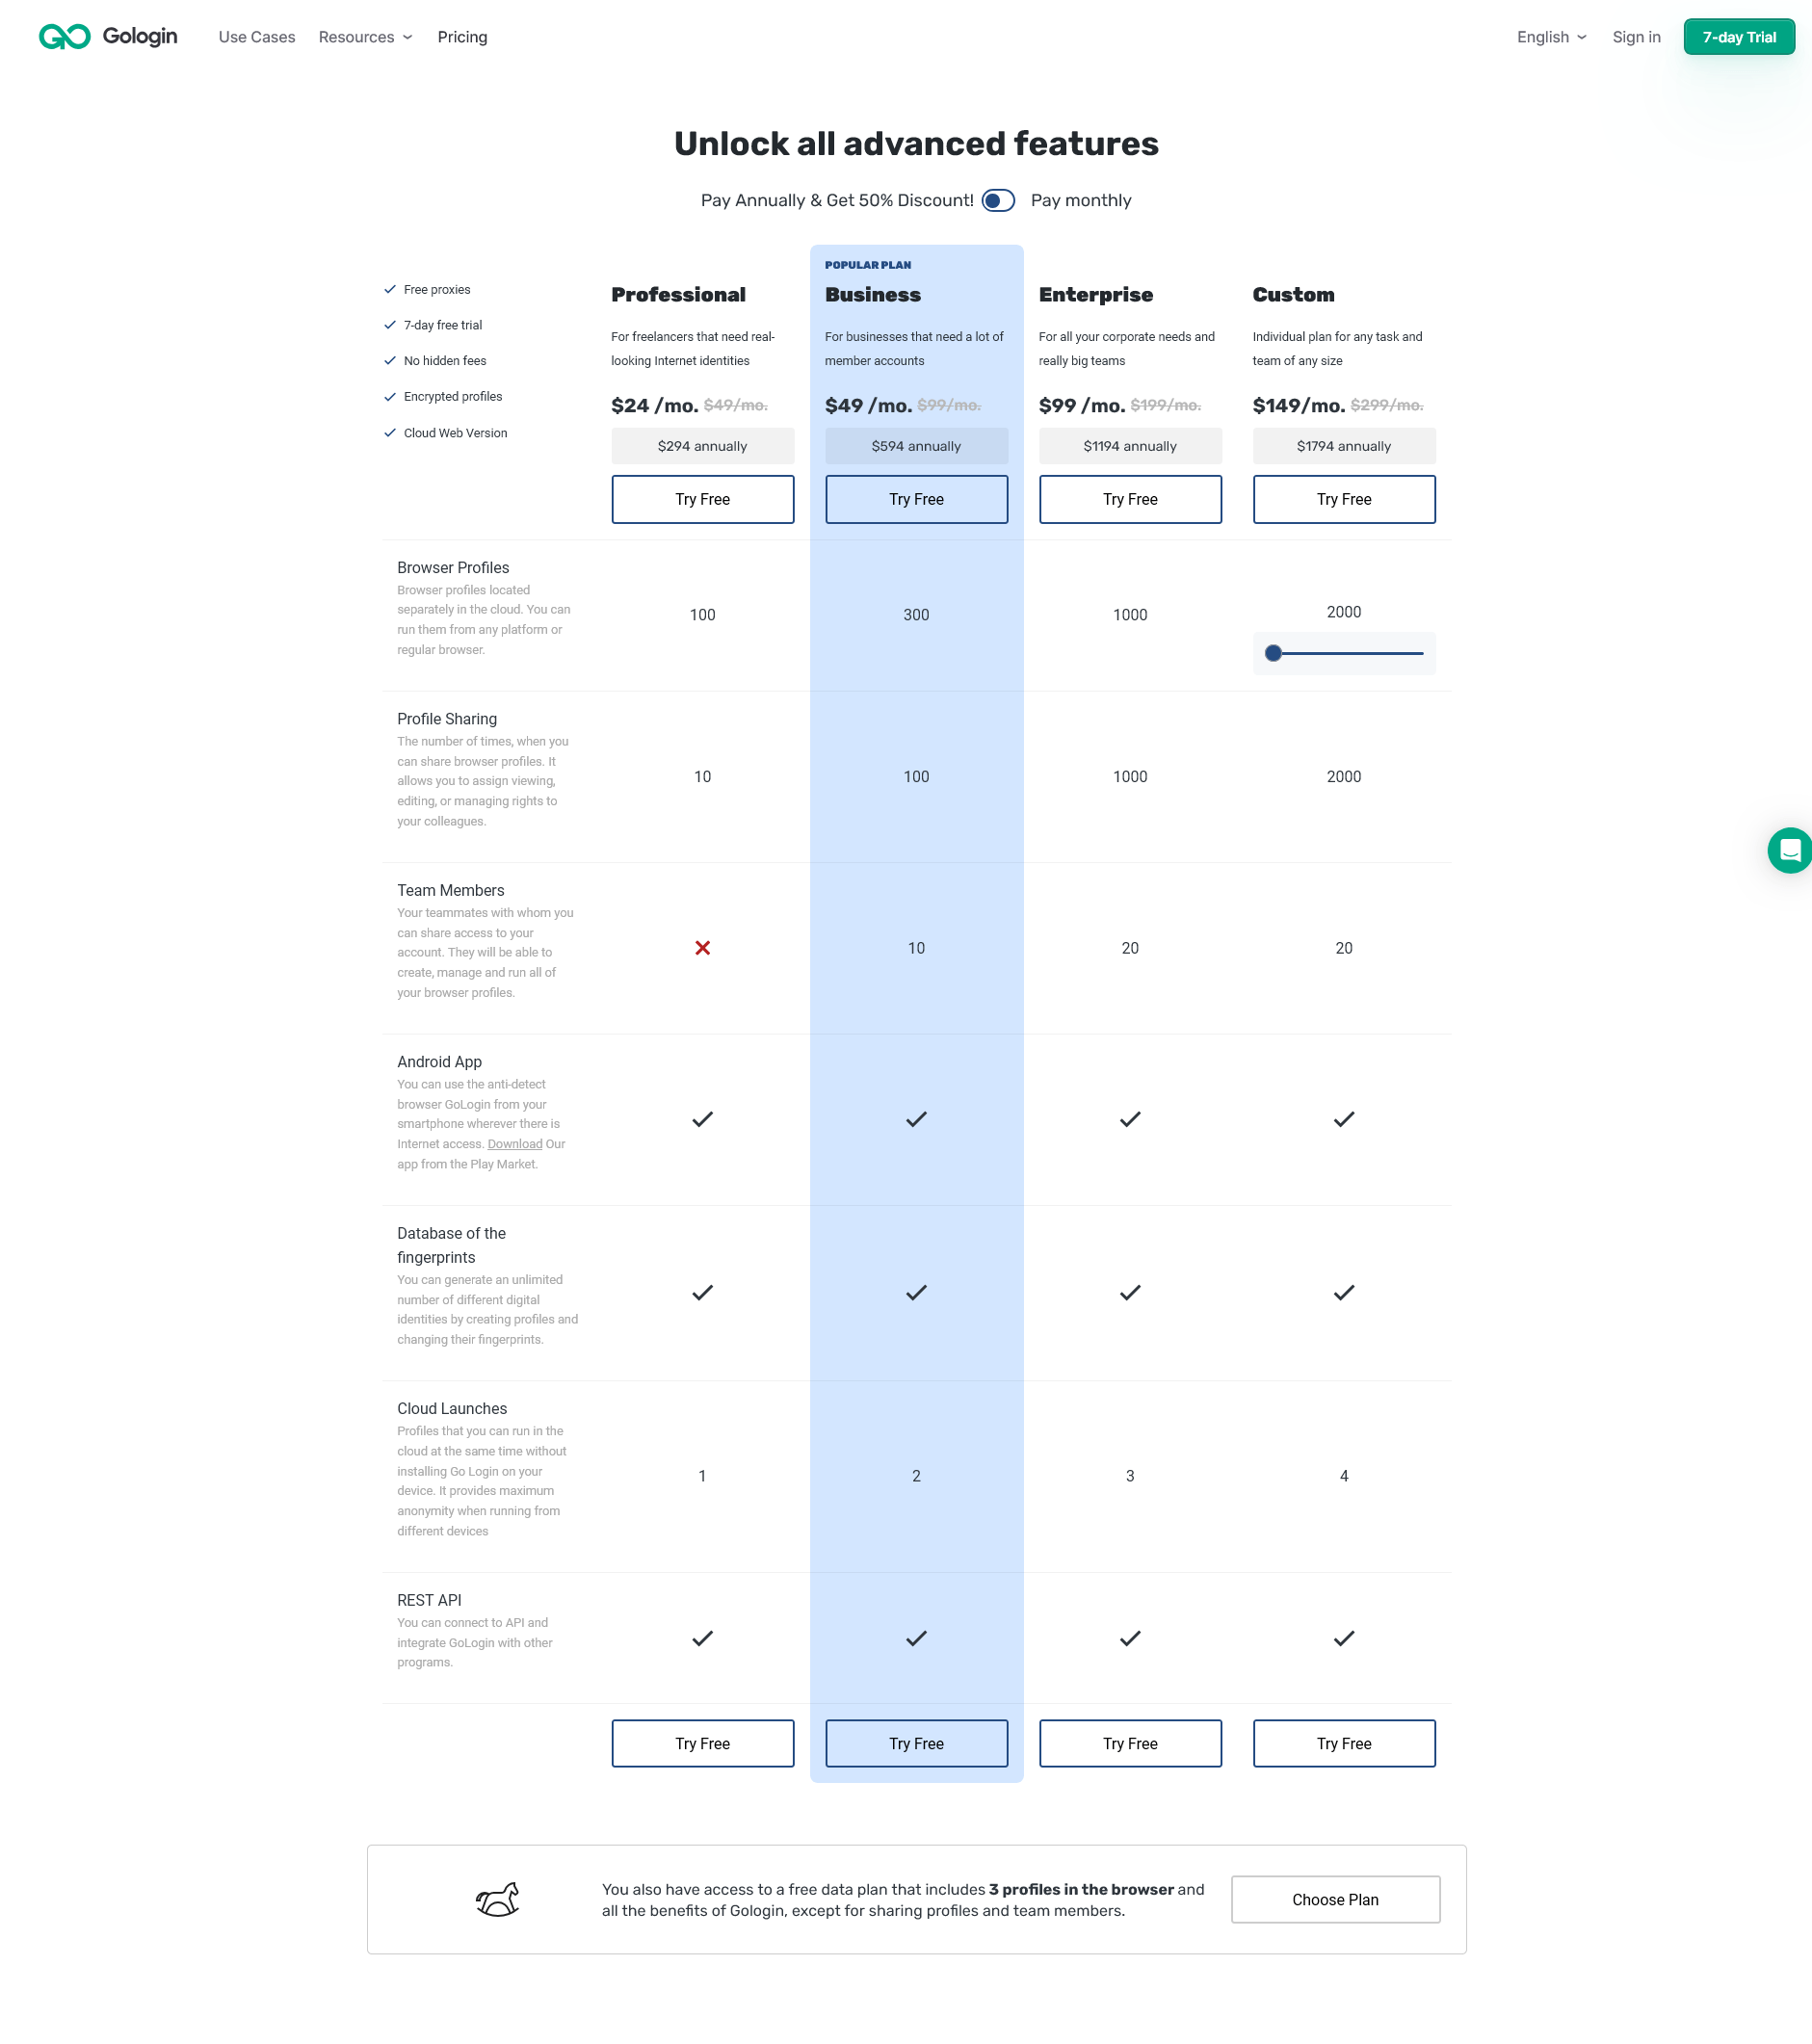
Task: Click the check icon beside Cloud Web Version
Action: (390, 433)
